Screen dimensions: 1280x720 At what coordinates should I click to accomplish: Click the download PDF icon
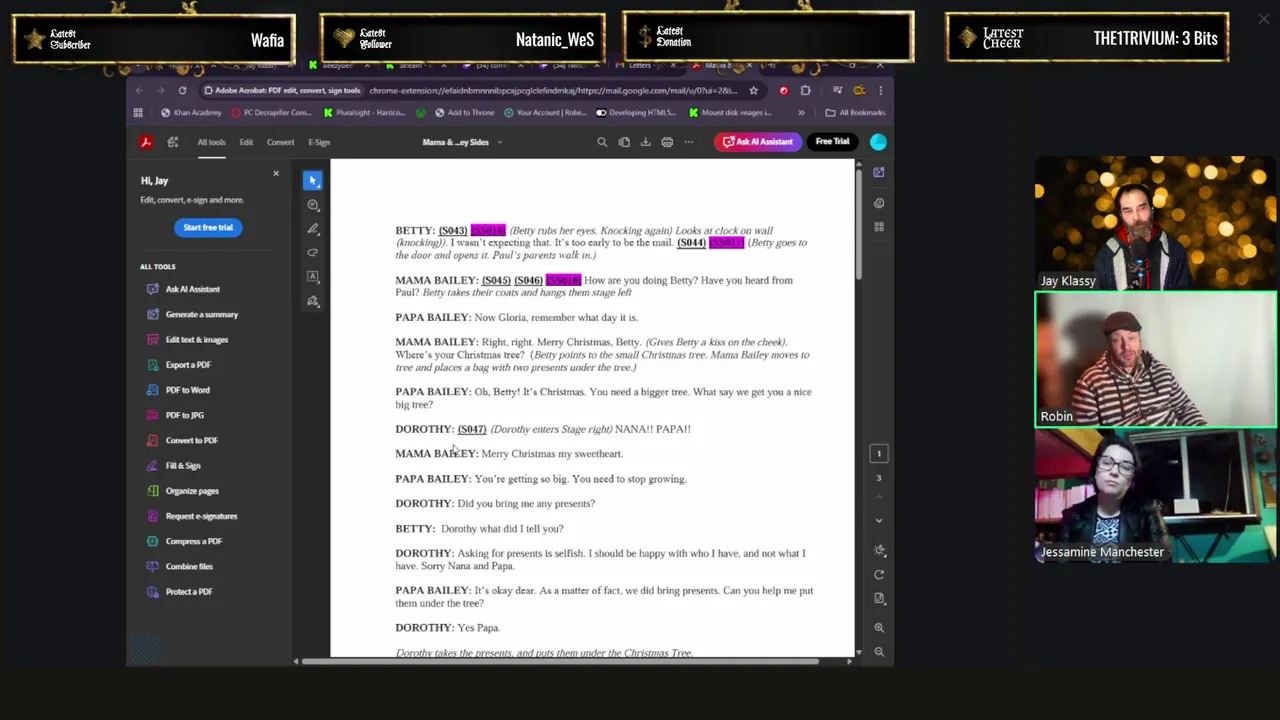[x=645, y=142]
